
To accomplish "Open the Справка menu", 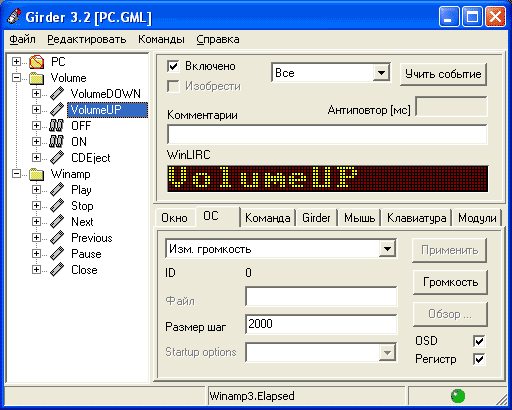I will pyautogui.click(x=218, y=39).
